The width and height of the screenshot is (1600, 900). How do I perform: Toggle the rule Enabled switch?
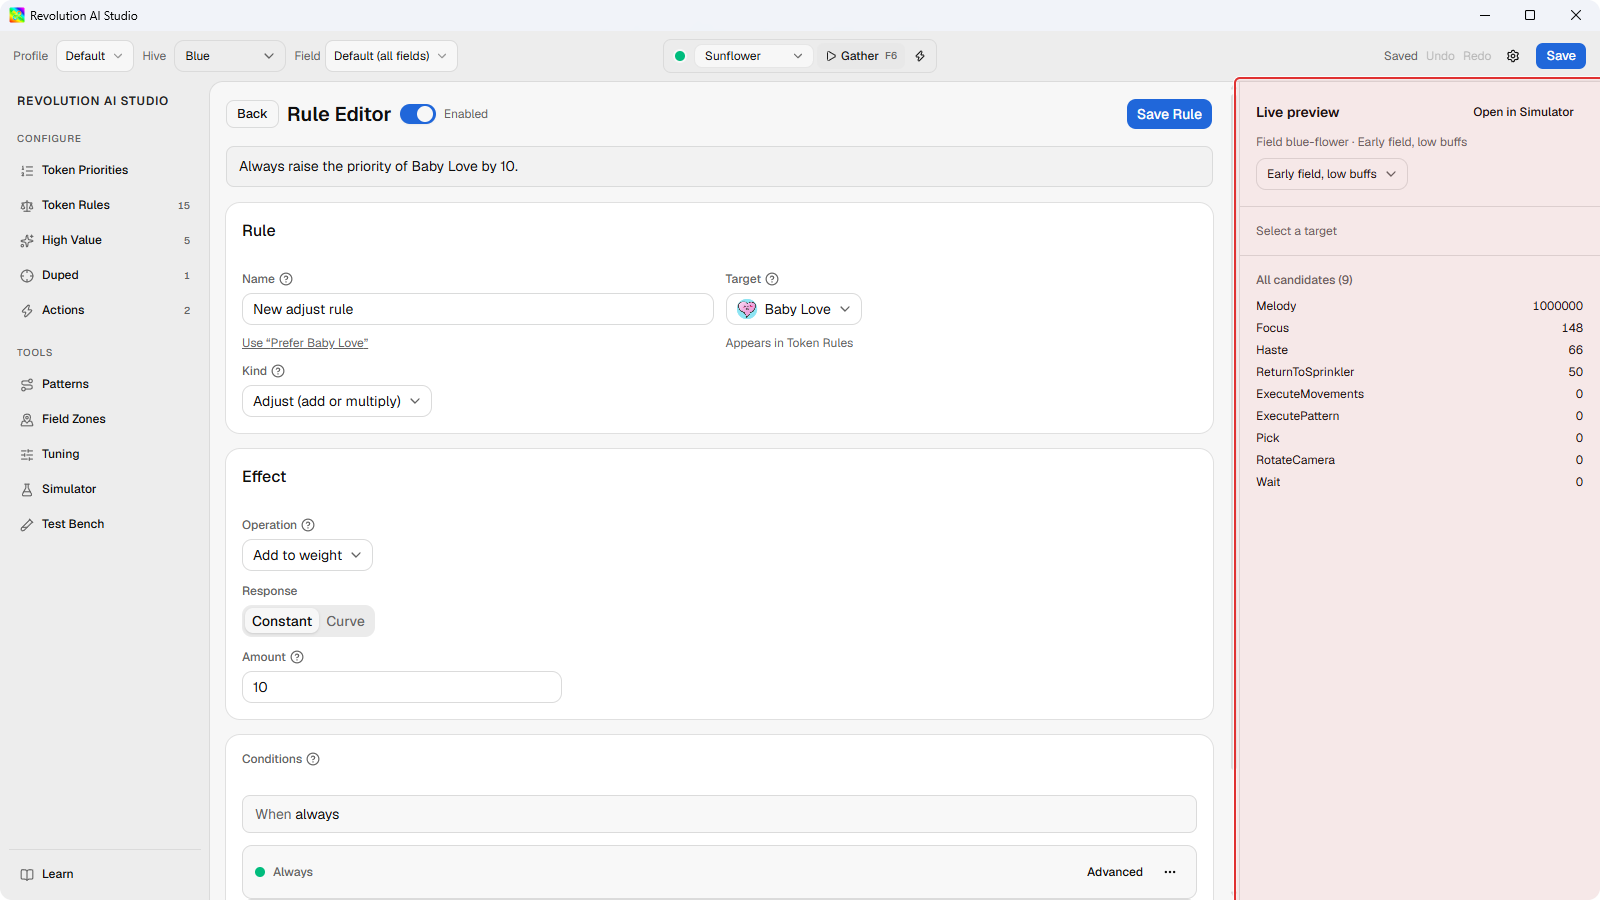(x=418, y=114)
